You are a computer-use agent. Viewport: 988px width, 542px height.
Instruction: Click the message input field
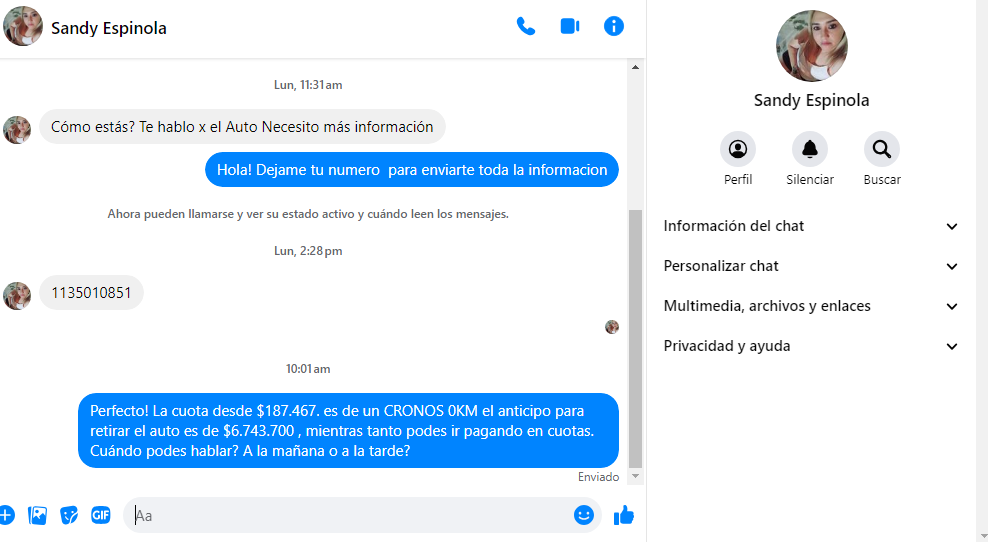(350, 516)
